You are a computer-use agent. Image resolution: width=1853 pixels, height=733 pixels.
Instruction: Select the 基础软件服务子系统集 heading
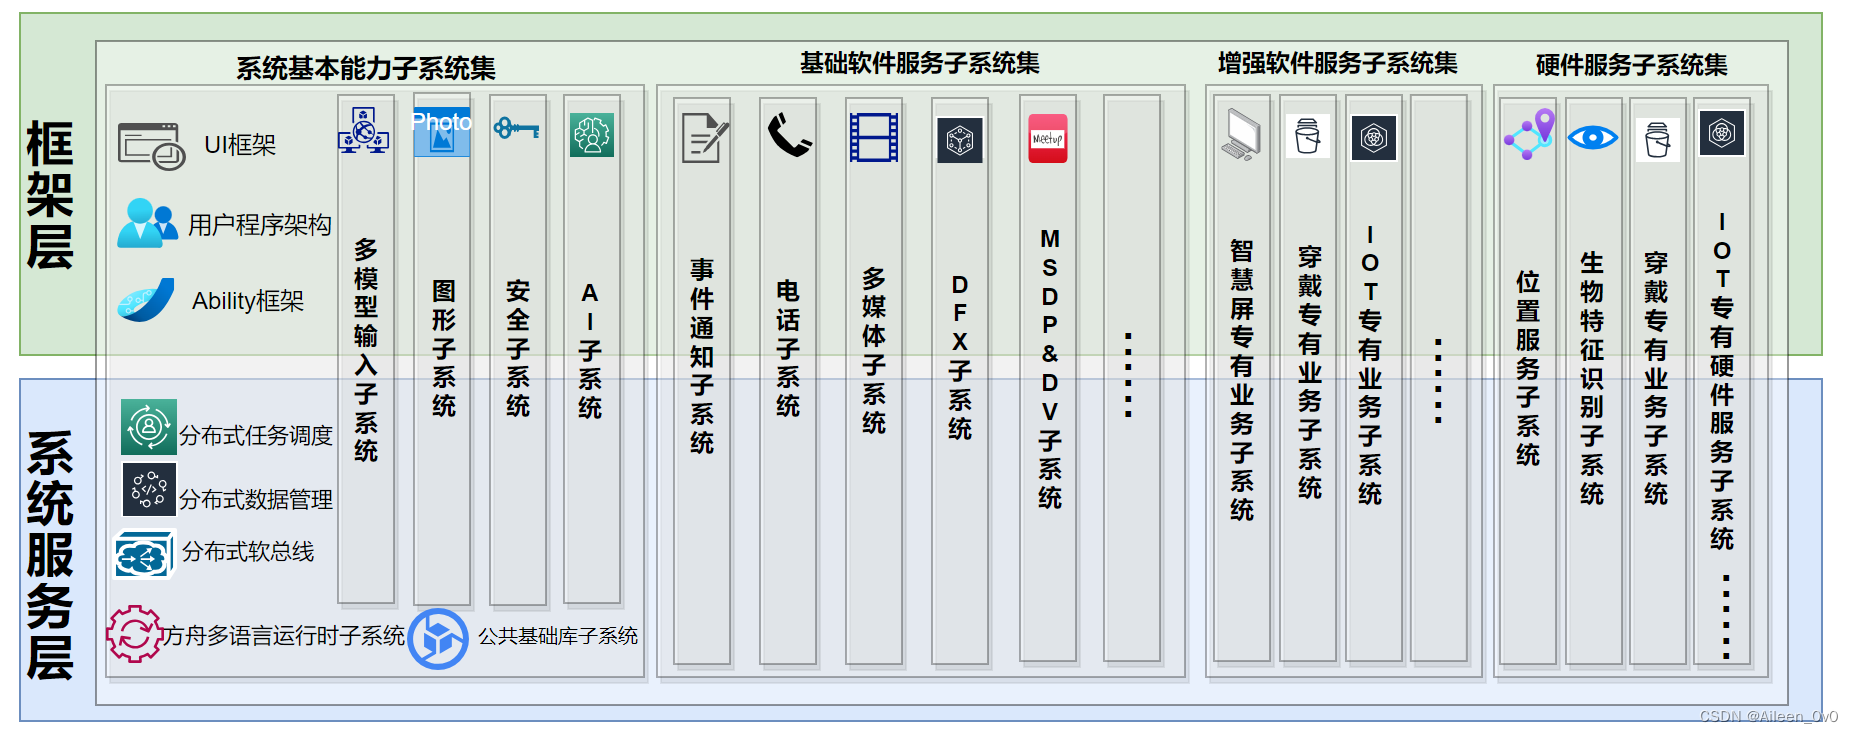pyautogui.click(x=920, y=63)
